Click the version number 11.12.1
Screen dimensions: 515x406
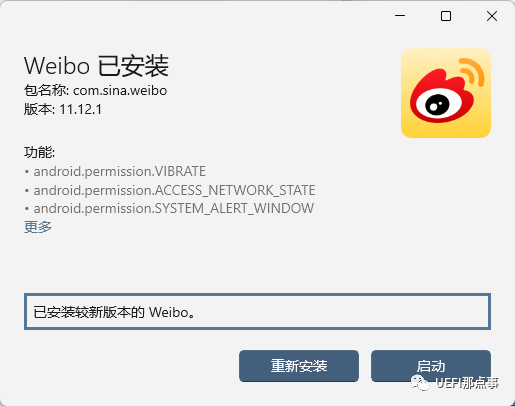(81, 109)
